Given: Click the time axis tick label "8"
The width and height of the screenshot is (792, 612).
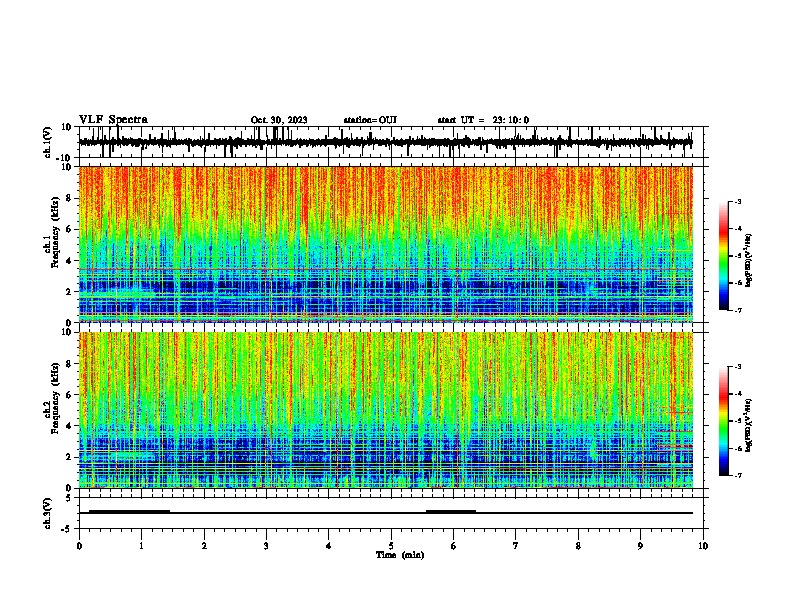Looking at the screenshot, I should 578,546.
